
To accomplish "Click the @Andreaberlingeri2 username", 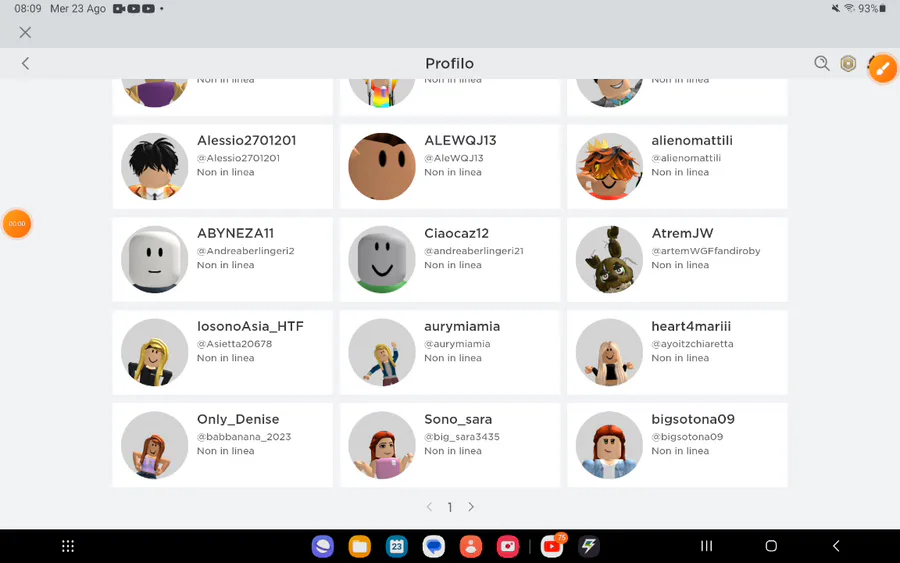I will click(x=246, y=251).
